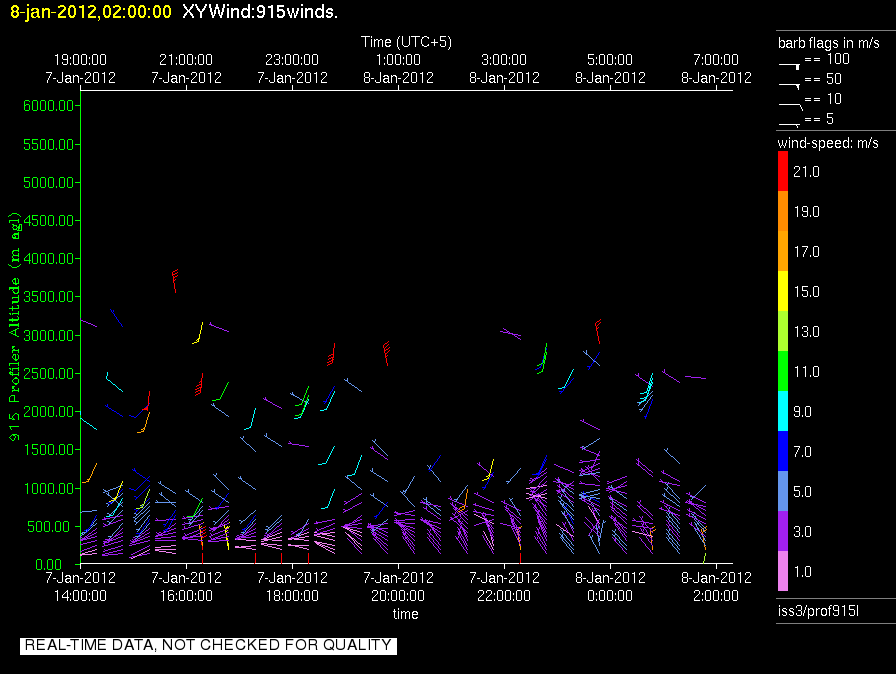Viewport: 896px width, 674px height.
Task: Click the 4500.00 altitude tick label
Action: tap(49, 220)
